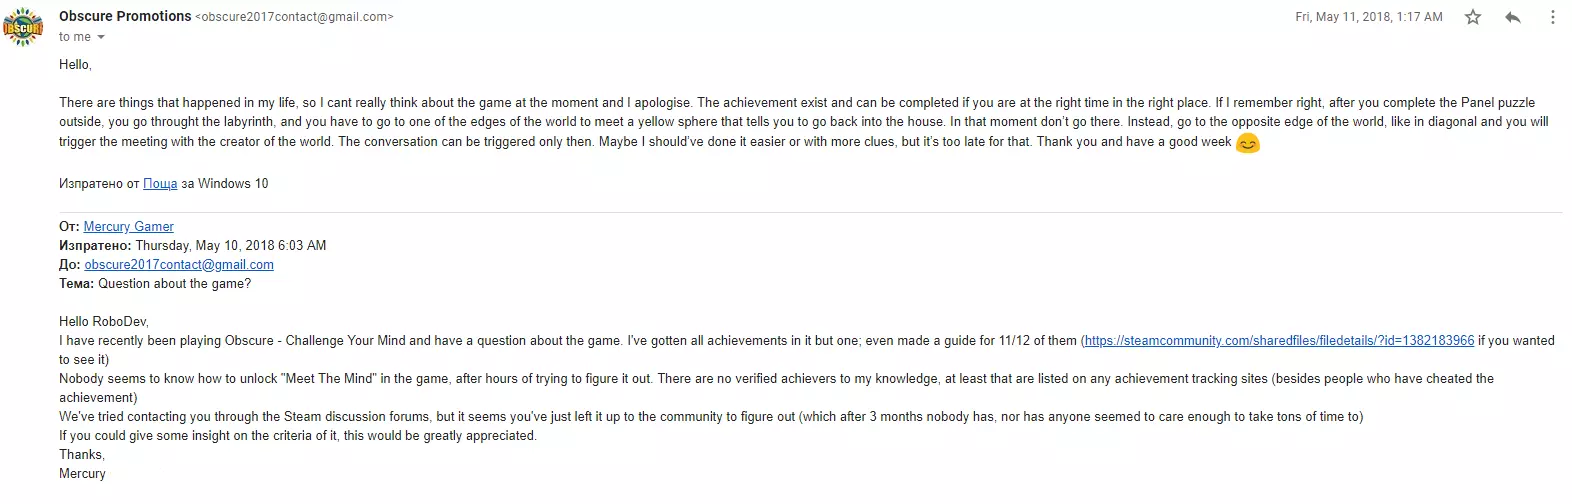Click the Fri, May 11, 2018 timestamp
1572x504 pixels.
coord(1368,17)
